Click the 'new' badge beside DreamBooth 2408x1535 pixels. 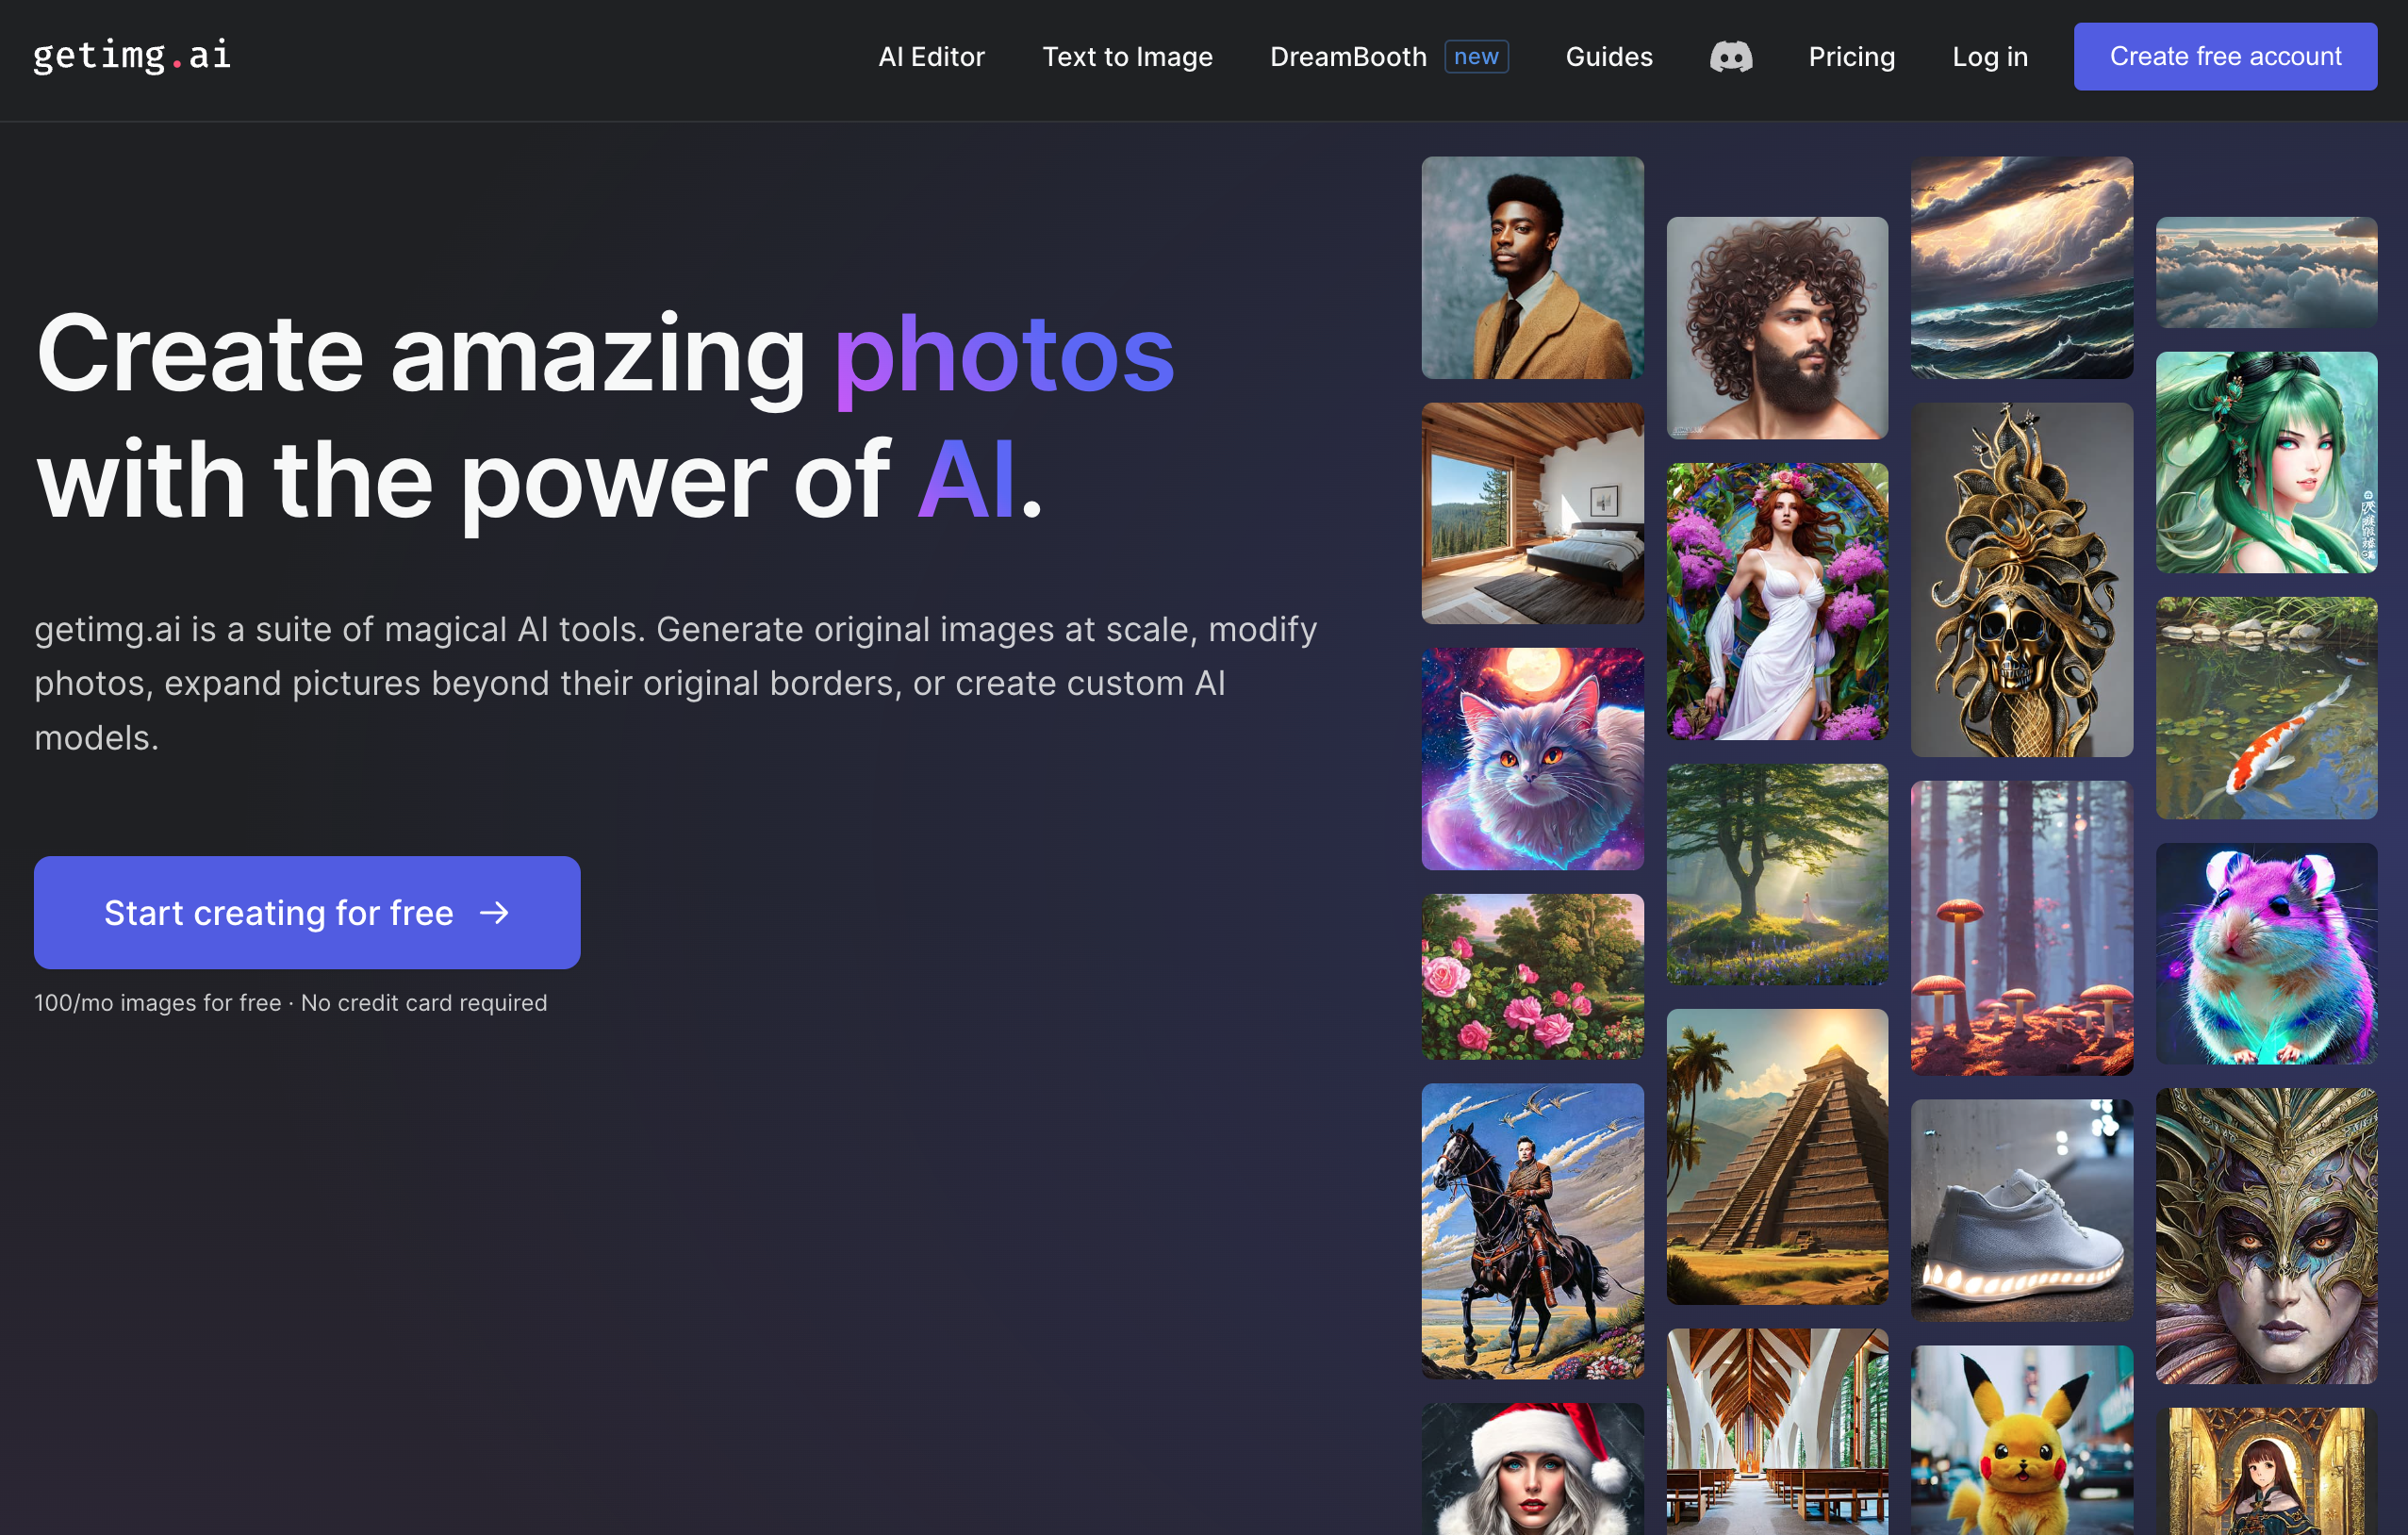click(x=1476, y=57)
